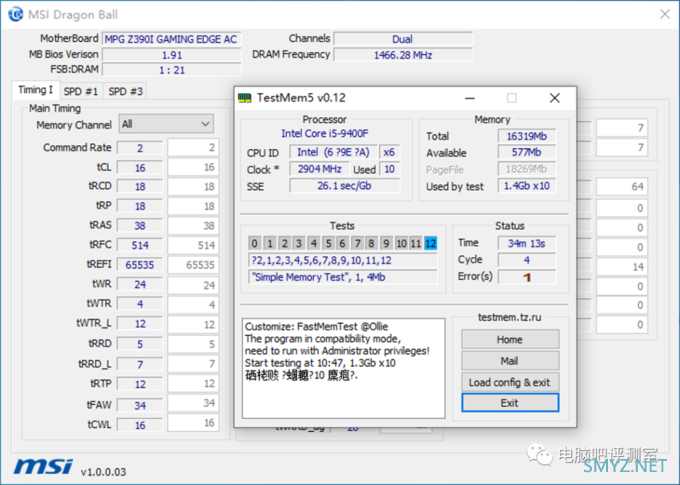Click the tWTR blue value 4 field
The image size is (680, 485).
[x=140, y=304]
